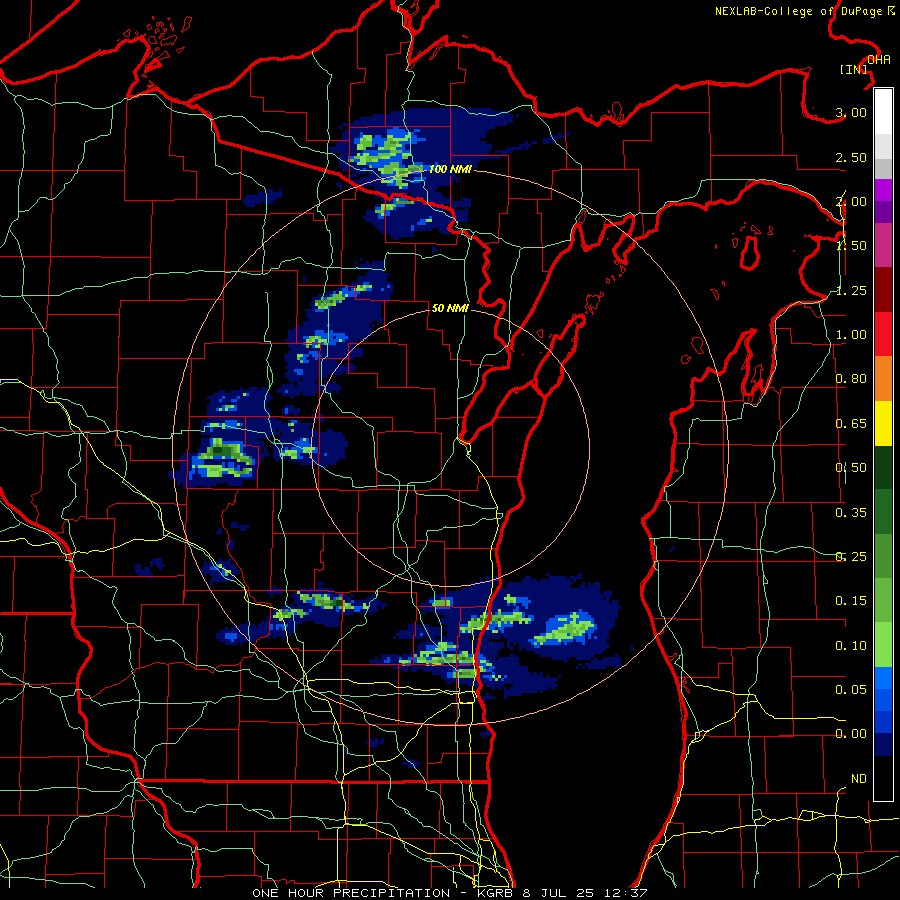
Task: Pick the yellow legend swatch
Action: click(x=883, y=423)
